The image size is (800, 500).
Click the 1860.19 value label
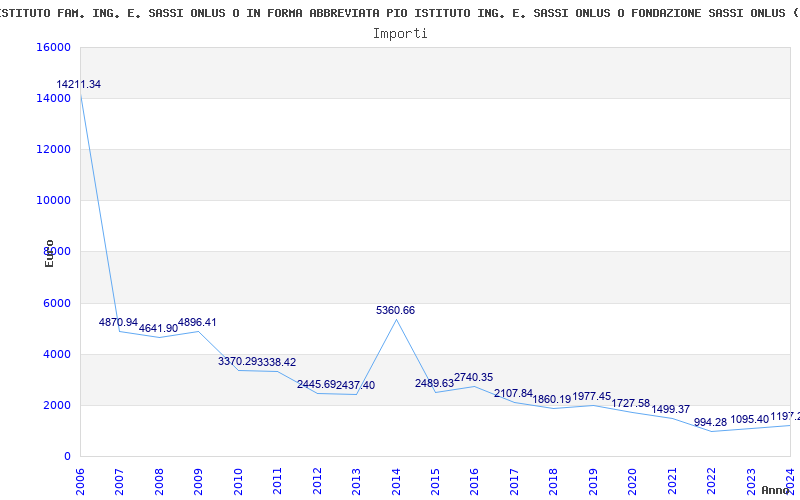tap(552, 399)
